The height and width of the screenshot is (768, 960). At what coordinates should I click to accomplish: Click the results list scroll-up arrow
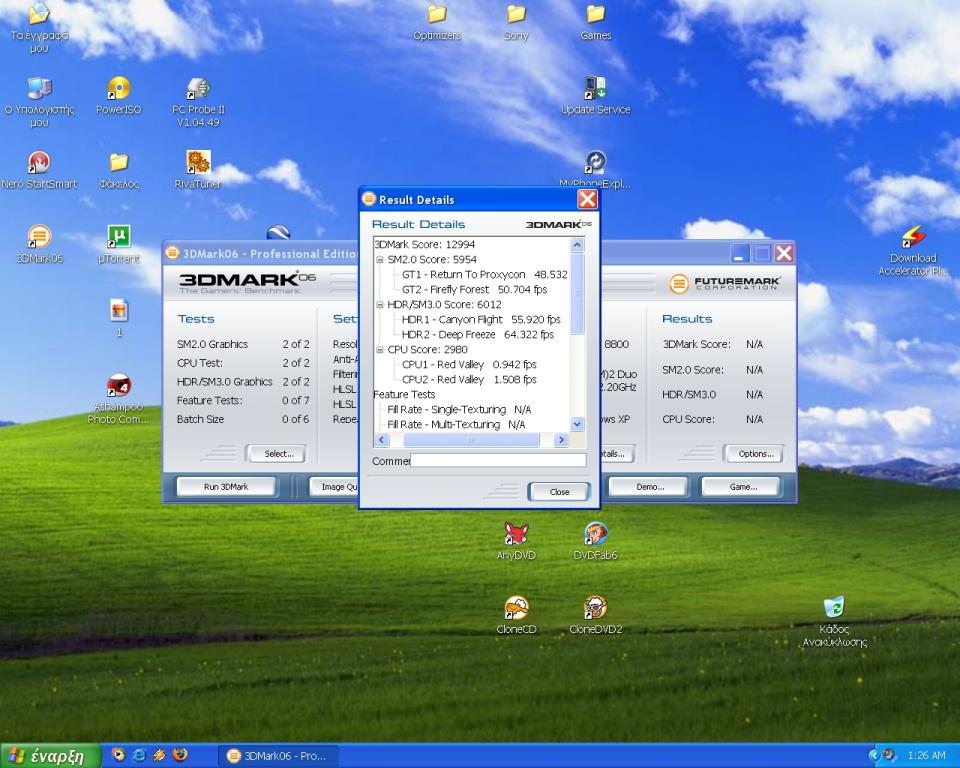(577, 246)
